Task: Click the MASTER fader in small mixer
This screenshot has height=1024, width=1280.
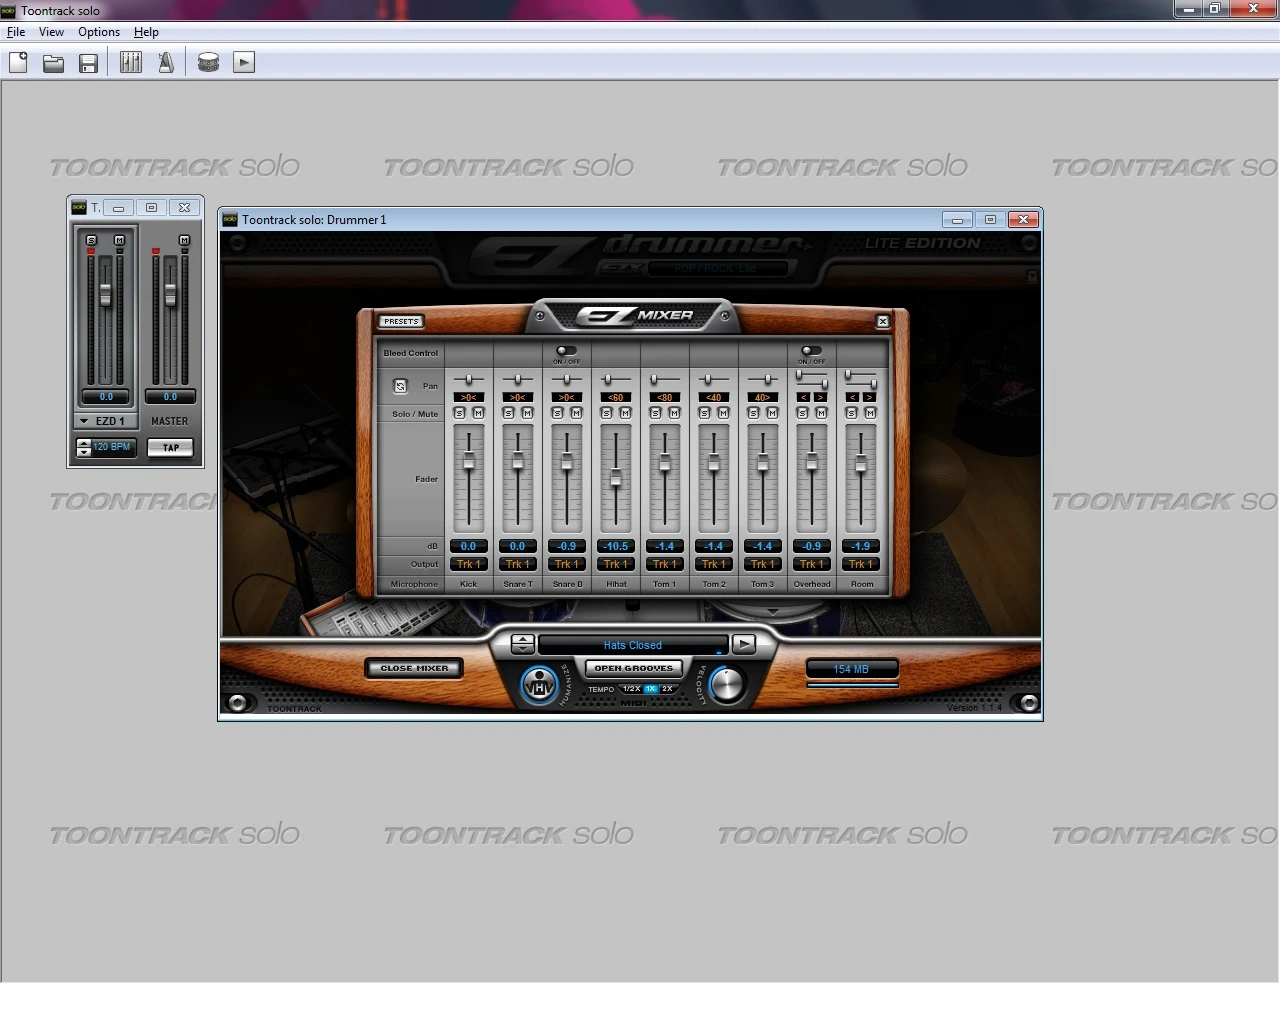Action: click(x=170, y=295)
